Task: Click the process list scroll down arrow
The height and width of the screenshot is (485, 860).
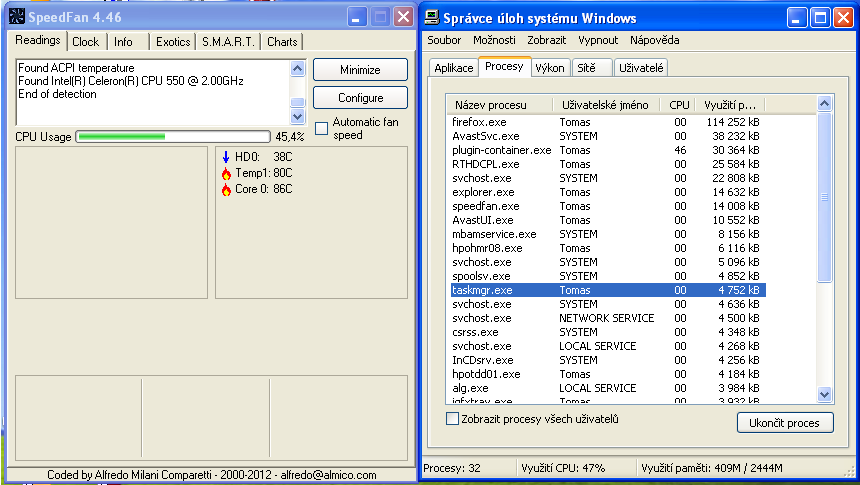Action: (x=824, y=394)
